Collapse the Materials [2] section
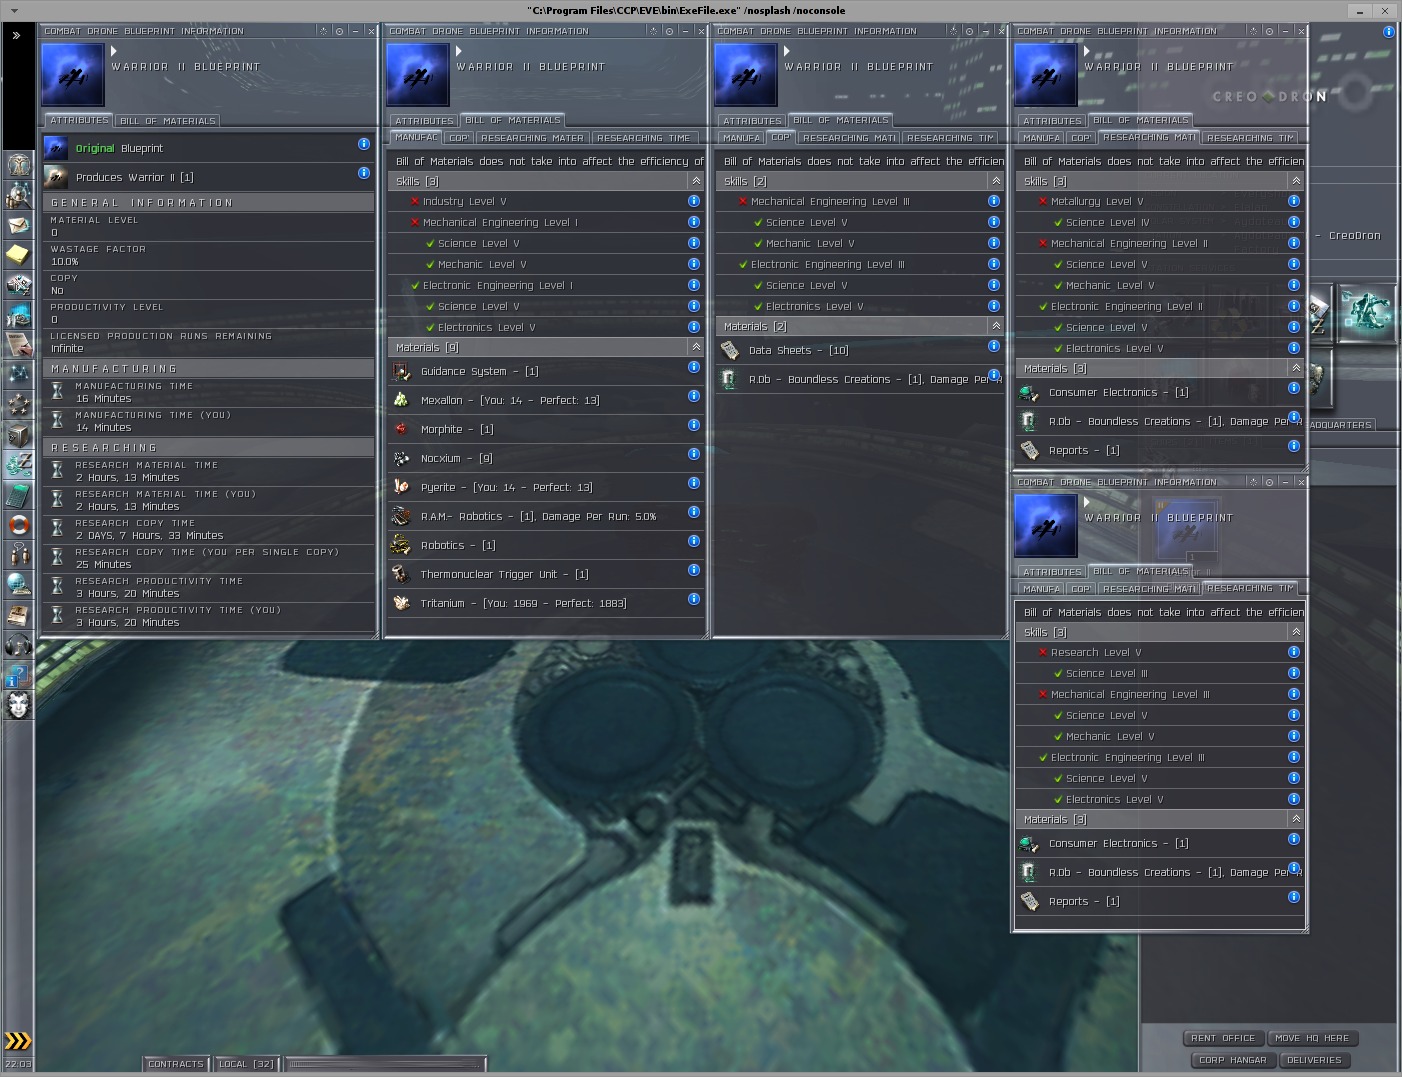 (x=996, y=326)
